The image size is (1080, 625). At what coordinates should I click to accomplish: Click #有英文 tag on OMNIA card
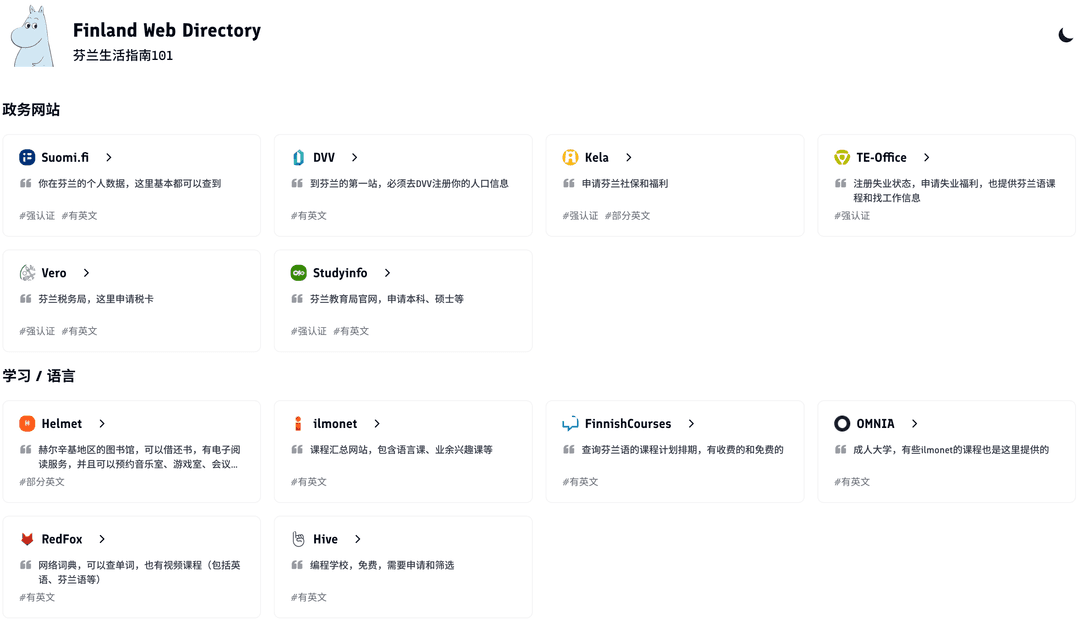pos(852,482)
